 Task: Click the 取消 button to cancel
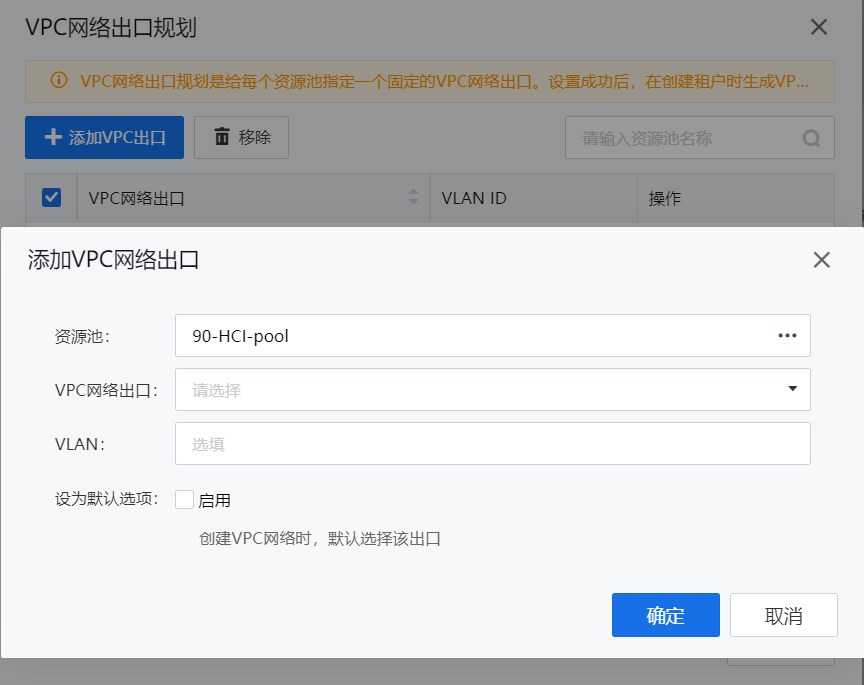point(784,615)
